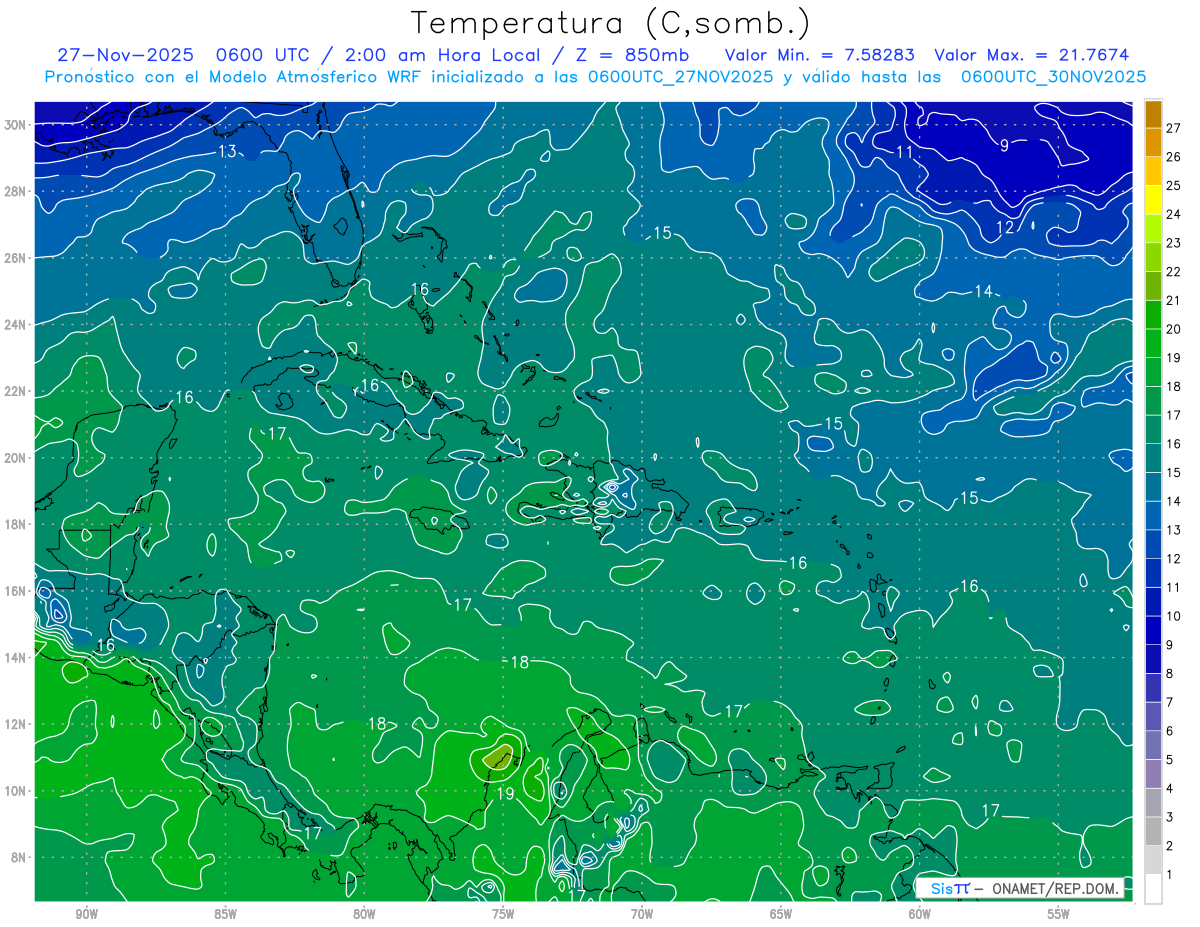Pick the bright yellow swatch on color scale
The width and height of the screenshot is (1200, 927).
(1153, 199)
